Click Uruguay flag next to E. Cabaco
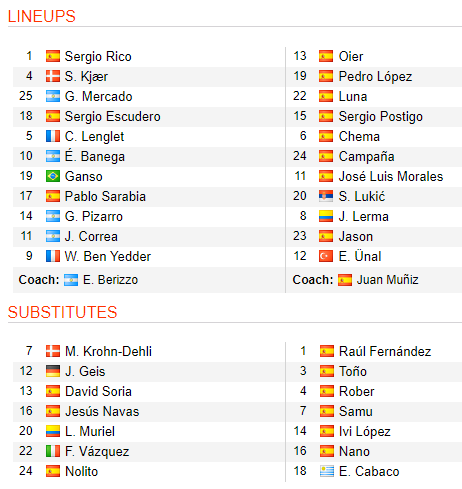Screen dimensions: 462x489 [x=327, y=471]
